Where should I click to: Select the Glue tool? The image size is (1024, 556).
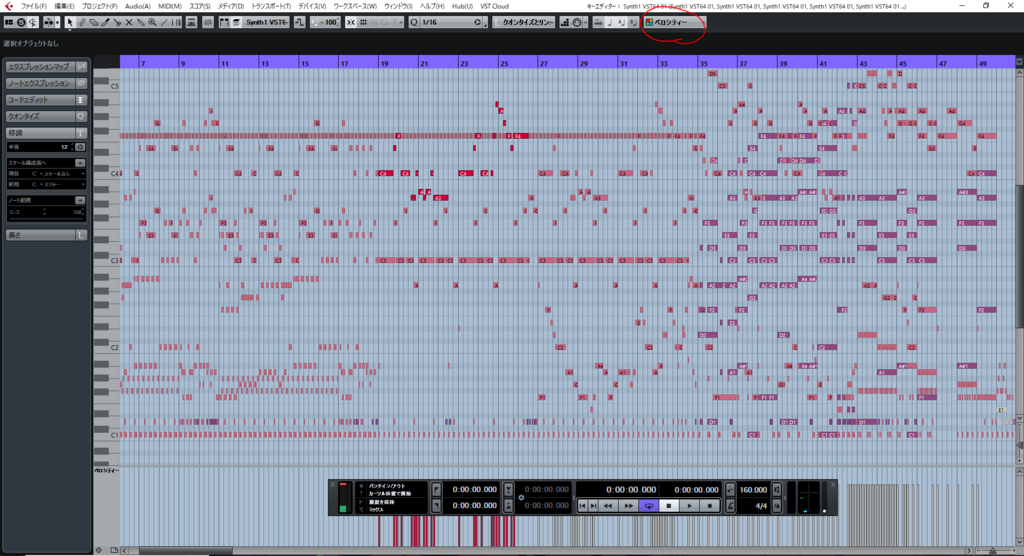(140, 22)
